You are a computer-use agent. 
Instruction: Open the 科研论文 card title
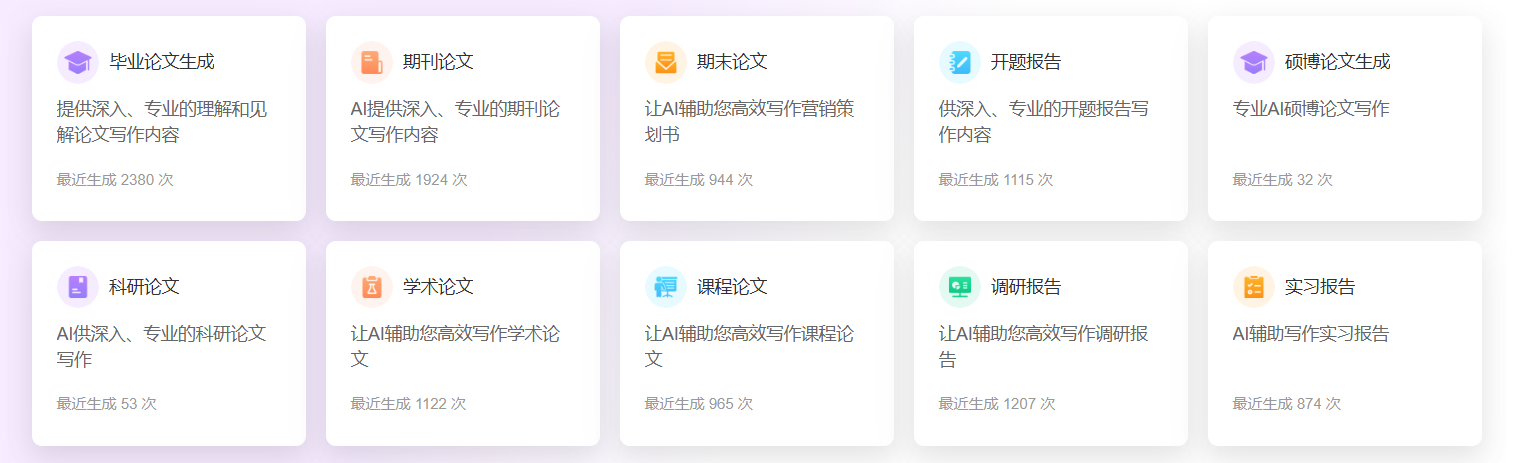[144, 287]
